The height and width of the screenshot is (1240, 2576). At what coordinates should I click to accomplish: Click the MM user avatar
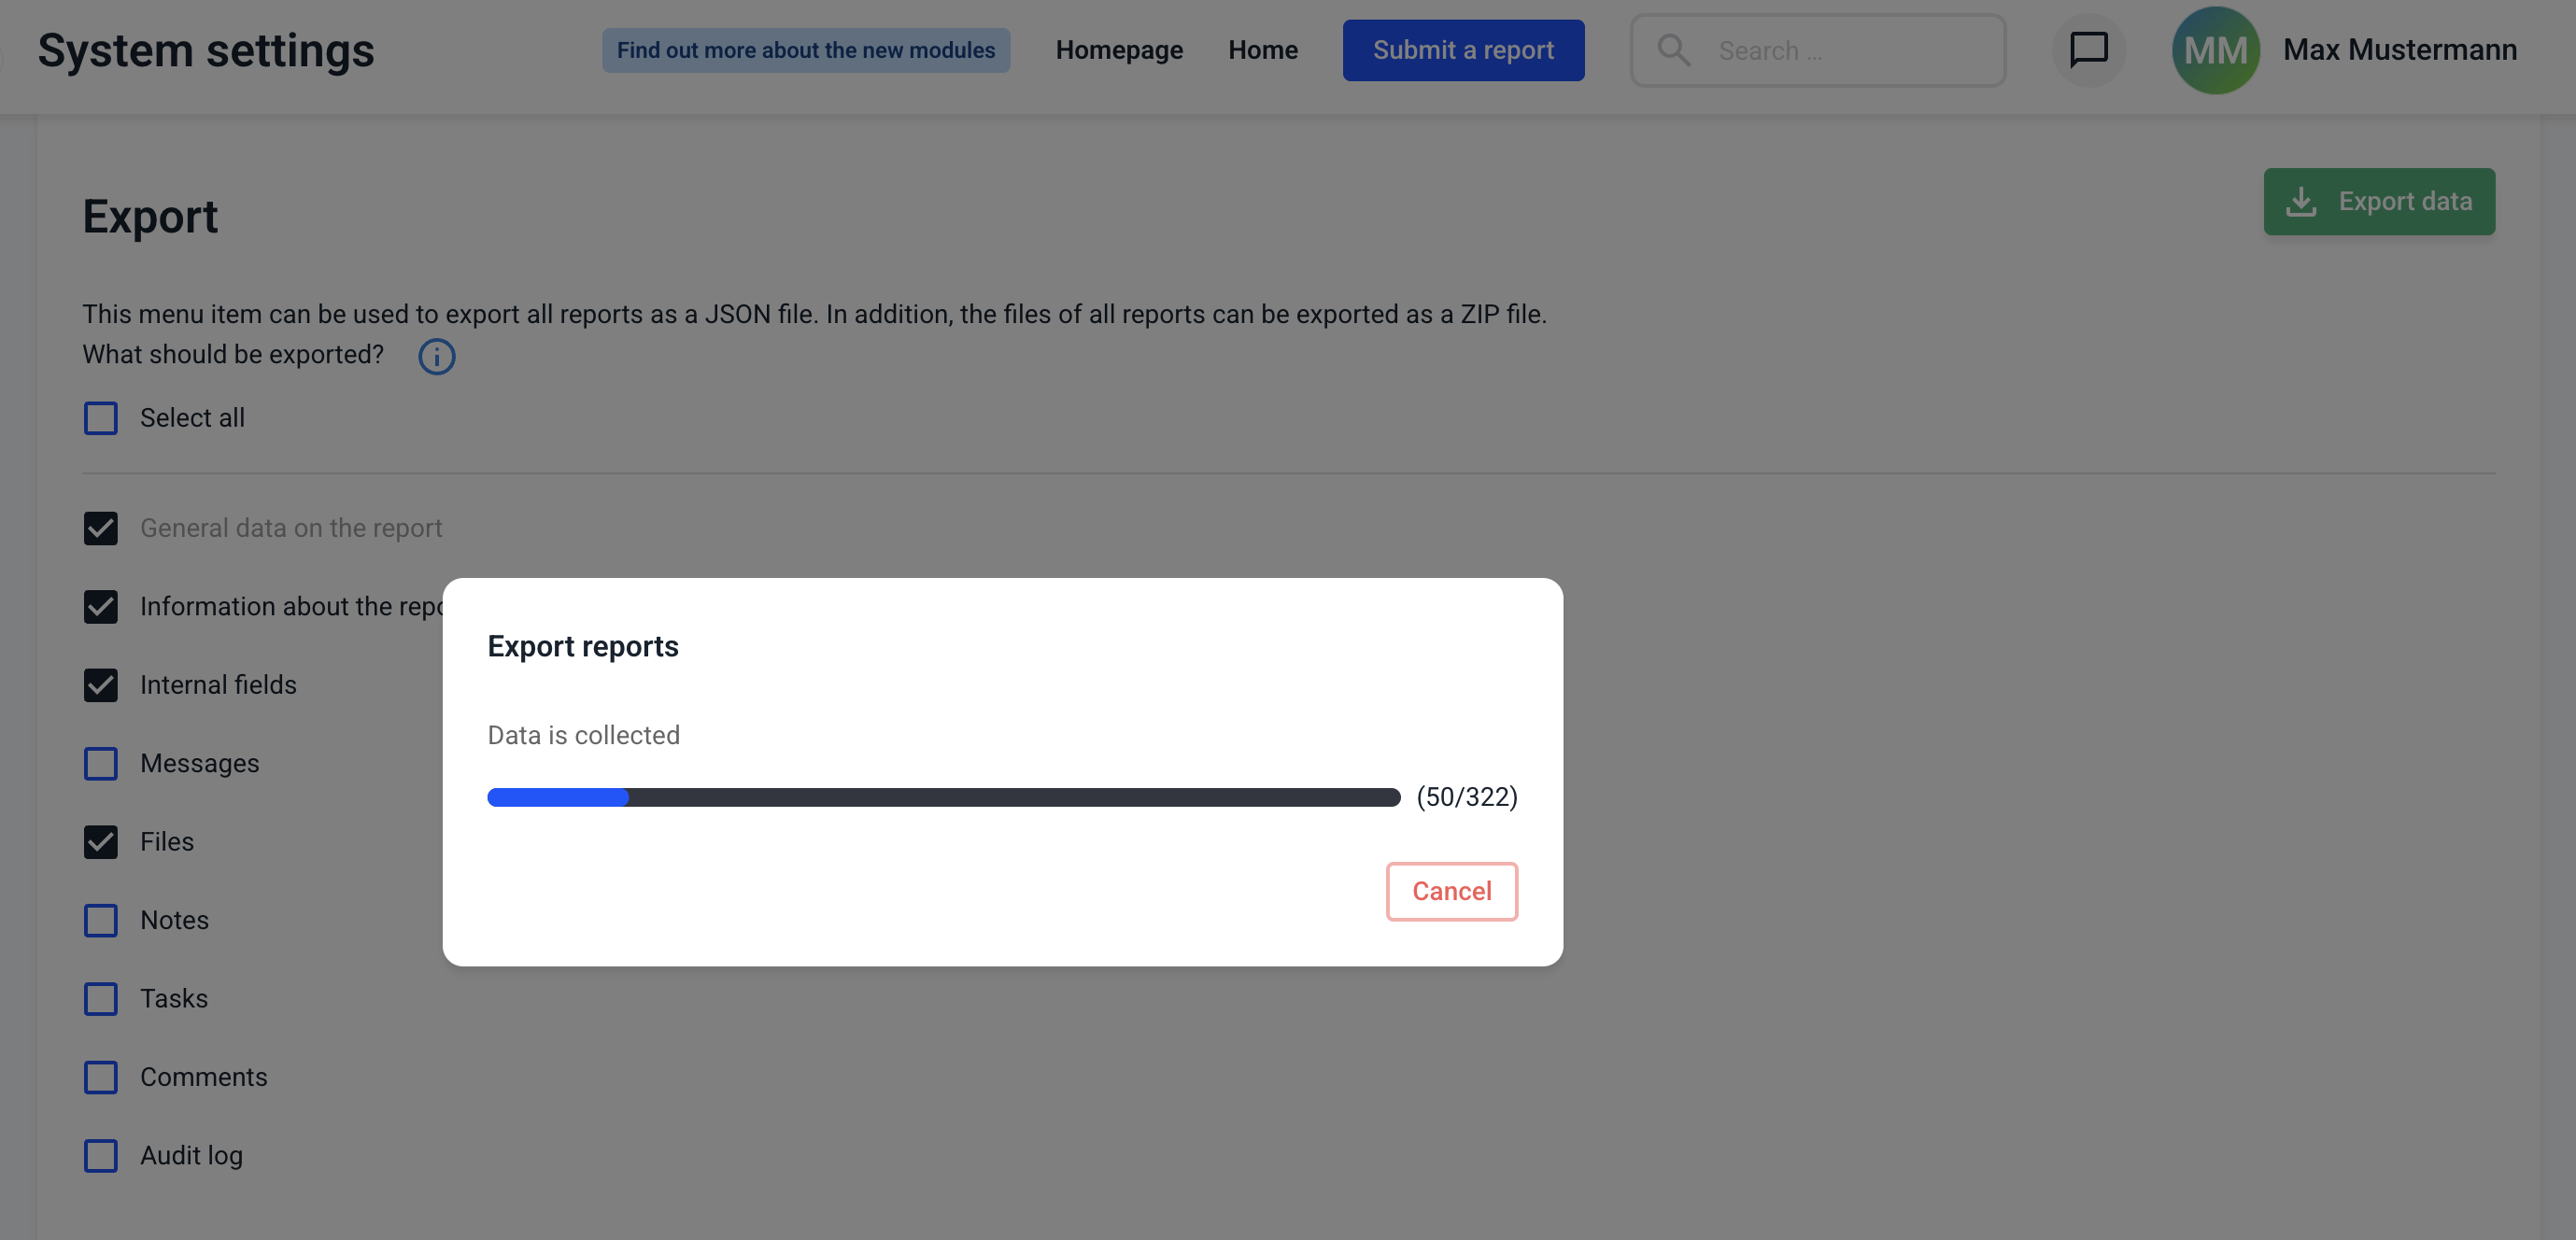2215,50
